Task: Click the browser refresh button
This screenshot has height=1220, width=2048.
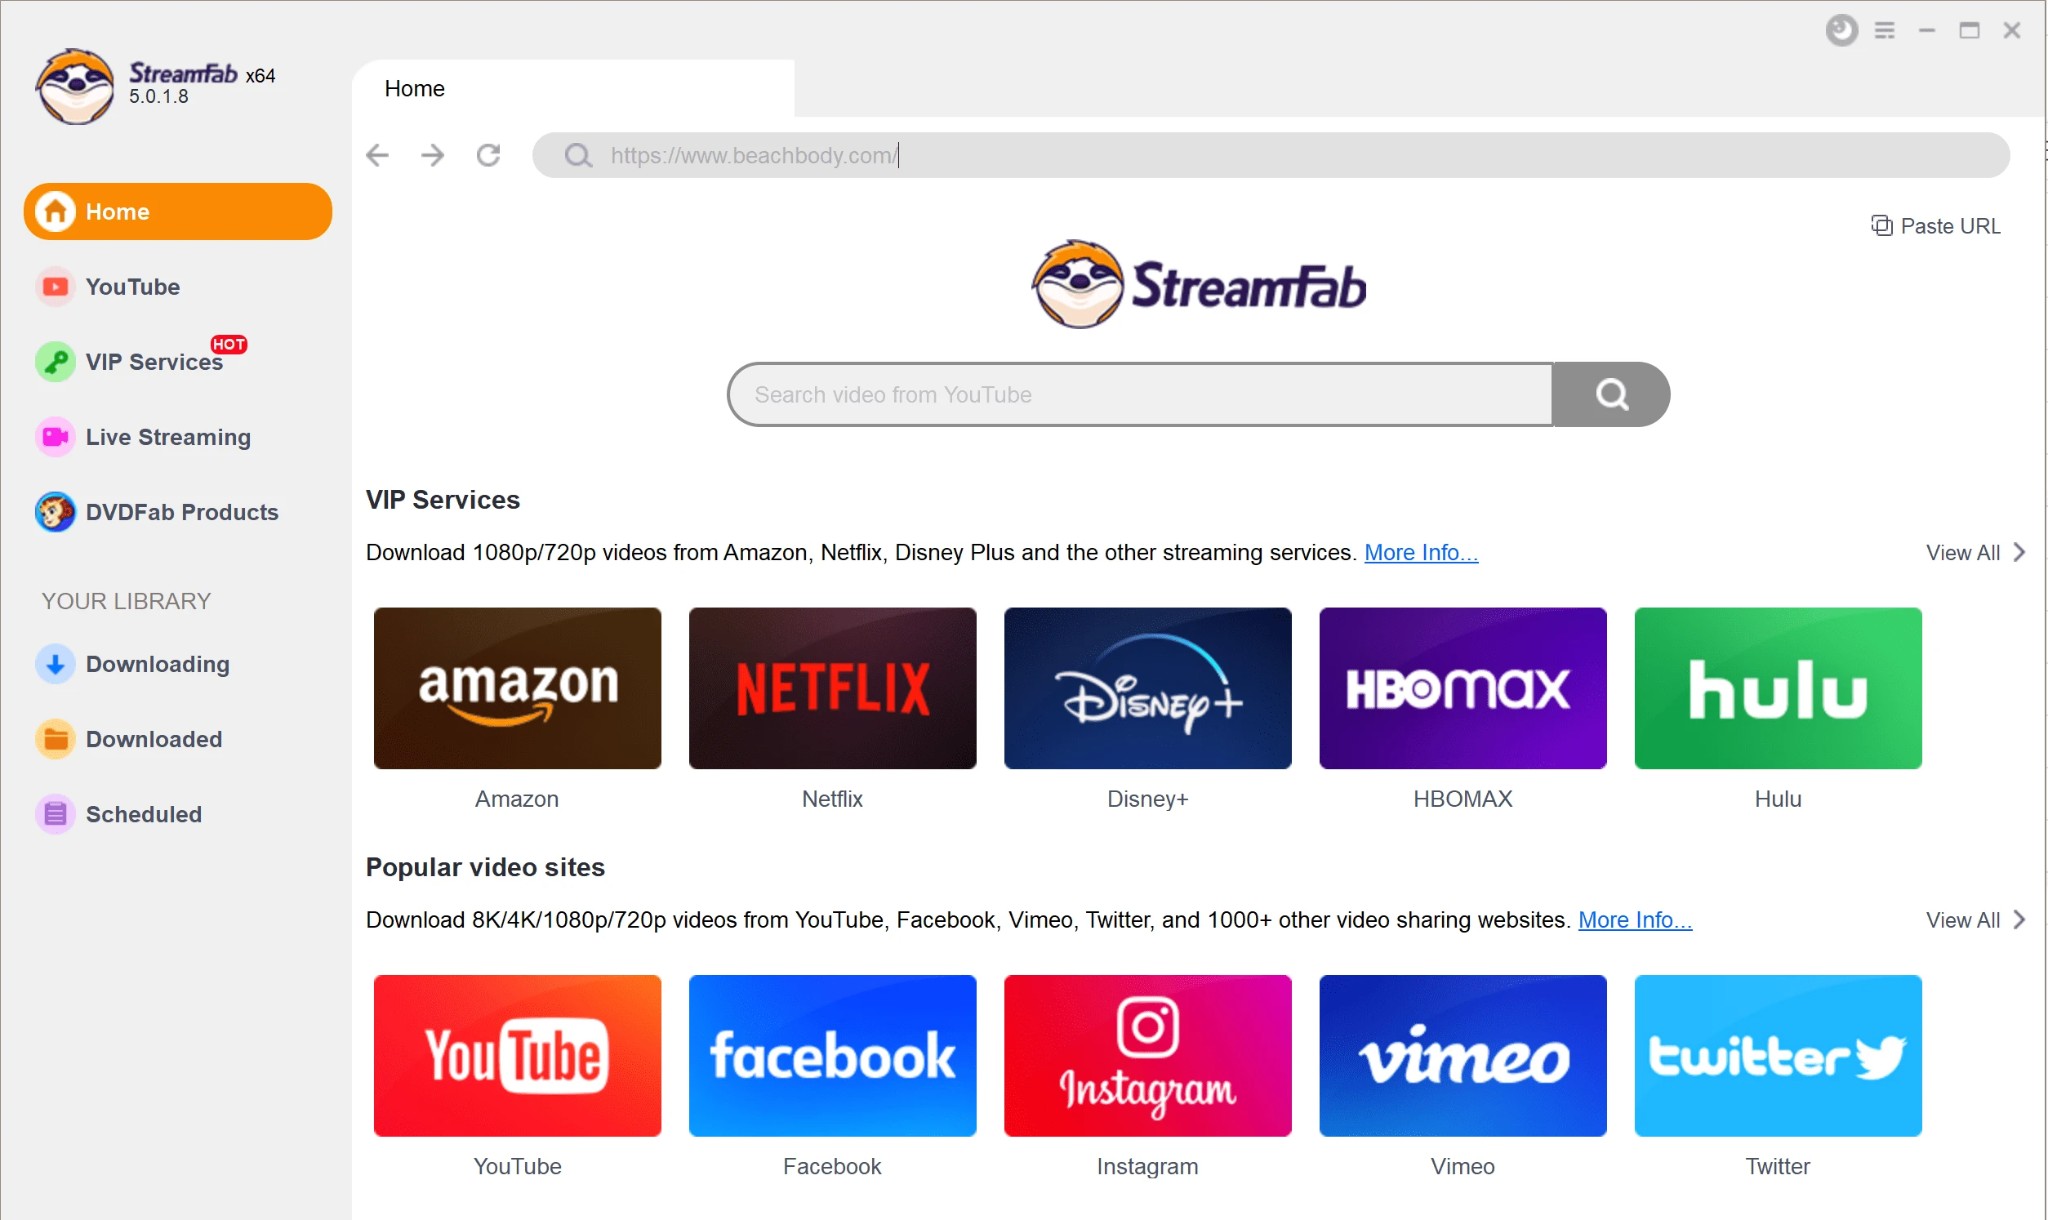Action: (x=492, y=155)
